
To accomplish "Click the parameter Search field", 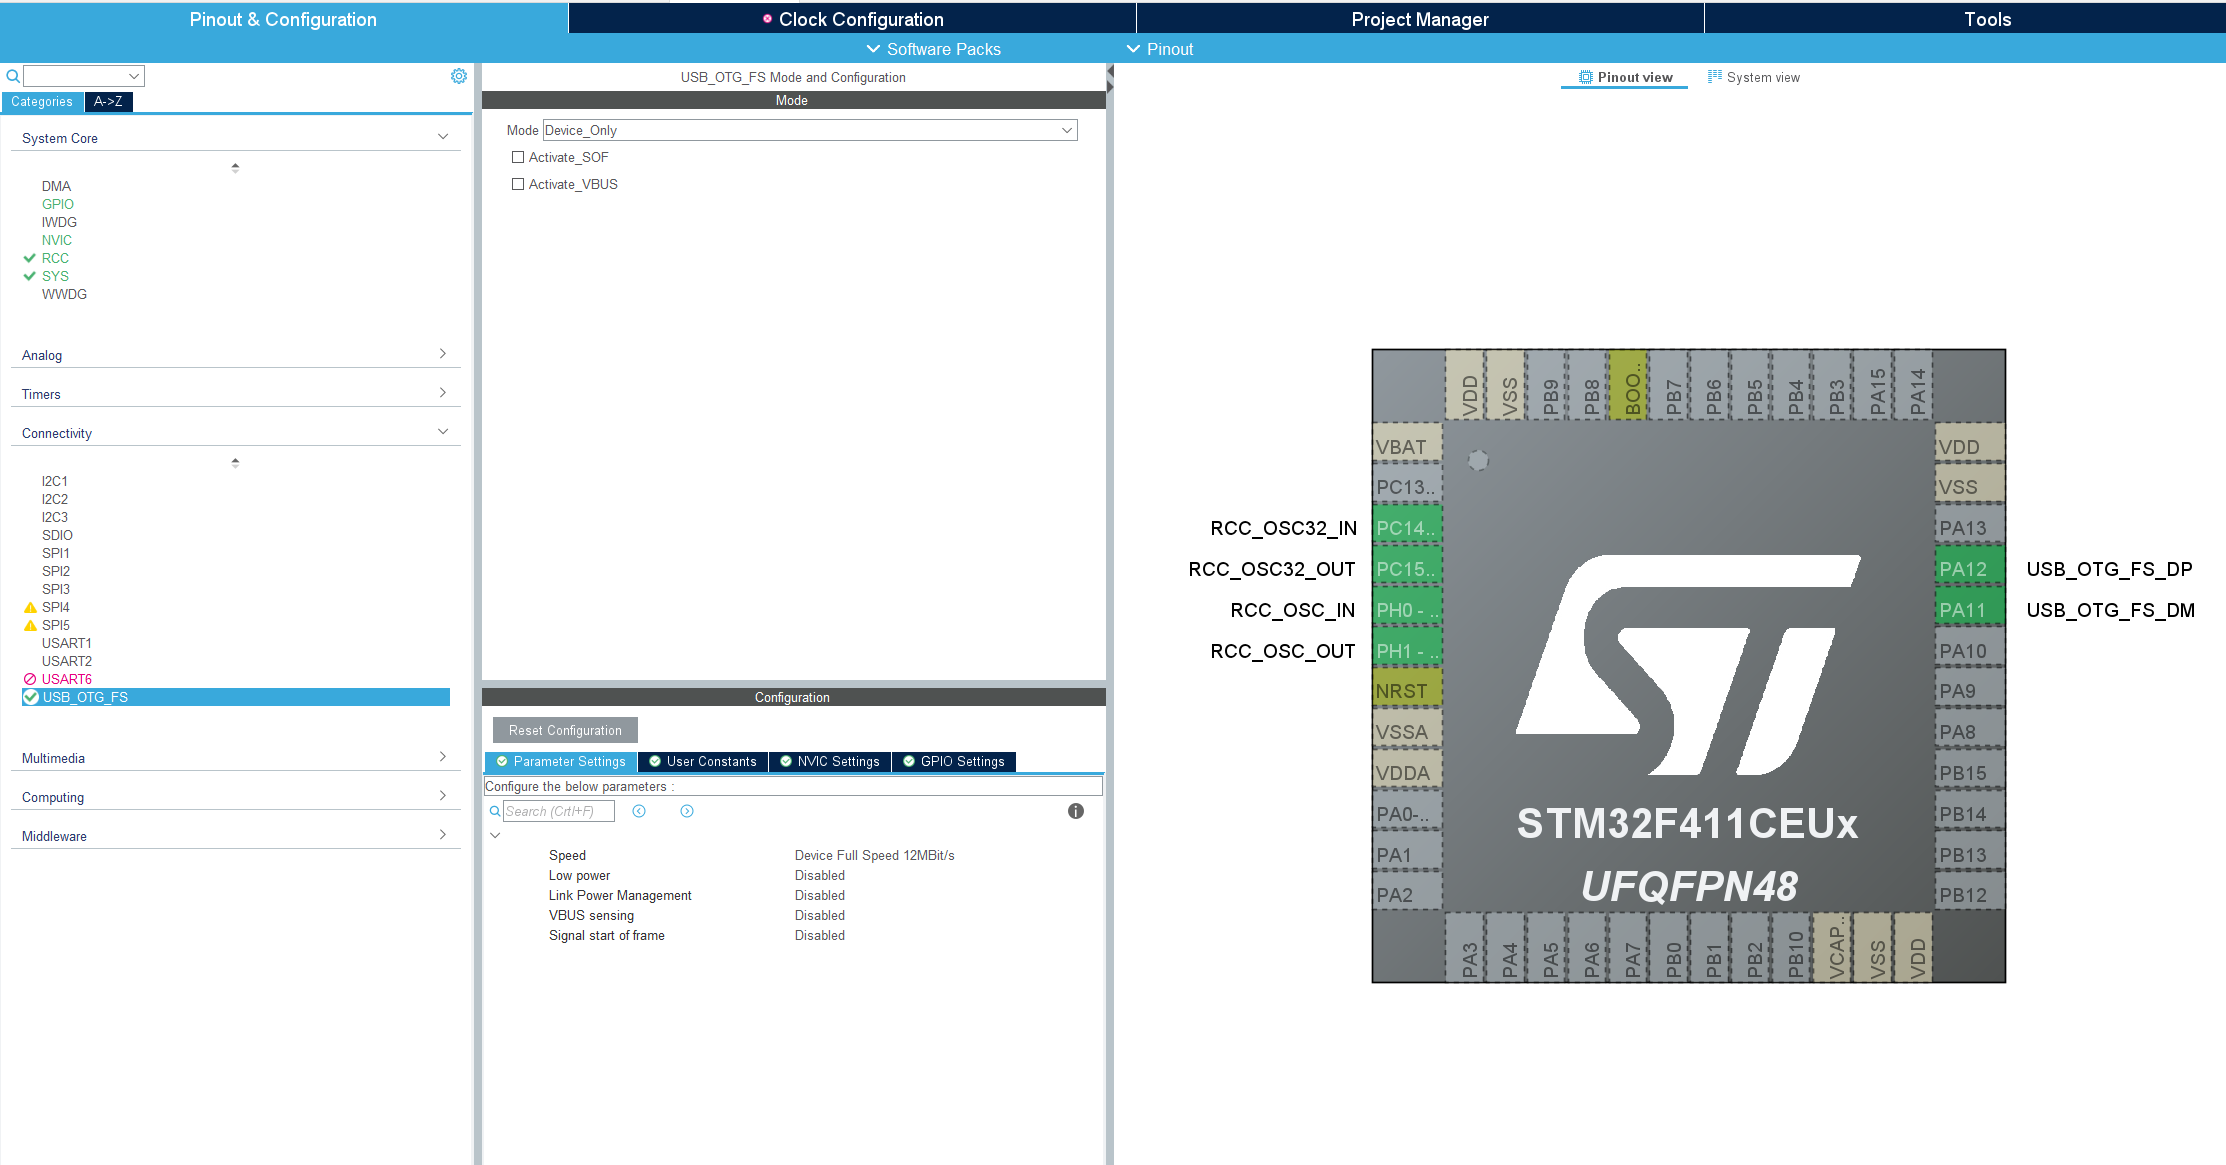I will click(558, 811).
